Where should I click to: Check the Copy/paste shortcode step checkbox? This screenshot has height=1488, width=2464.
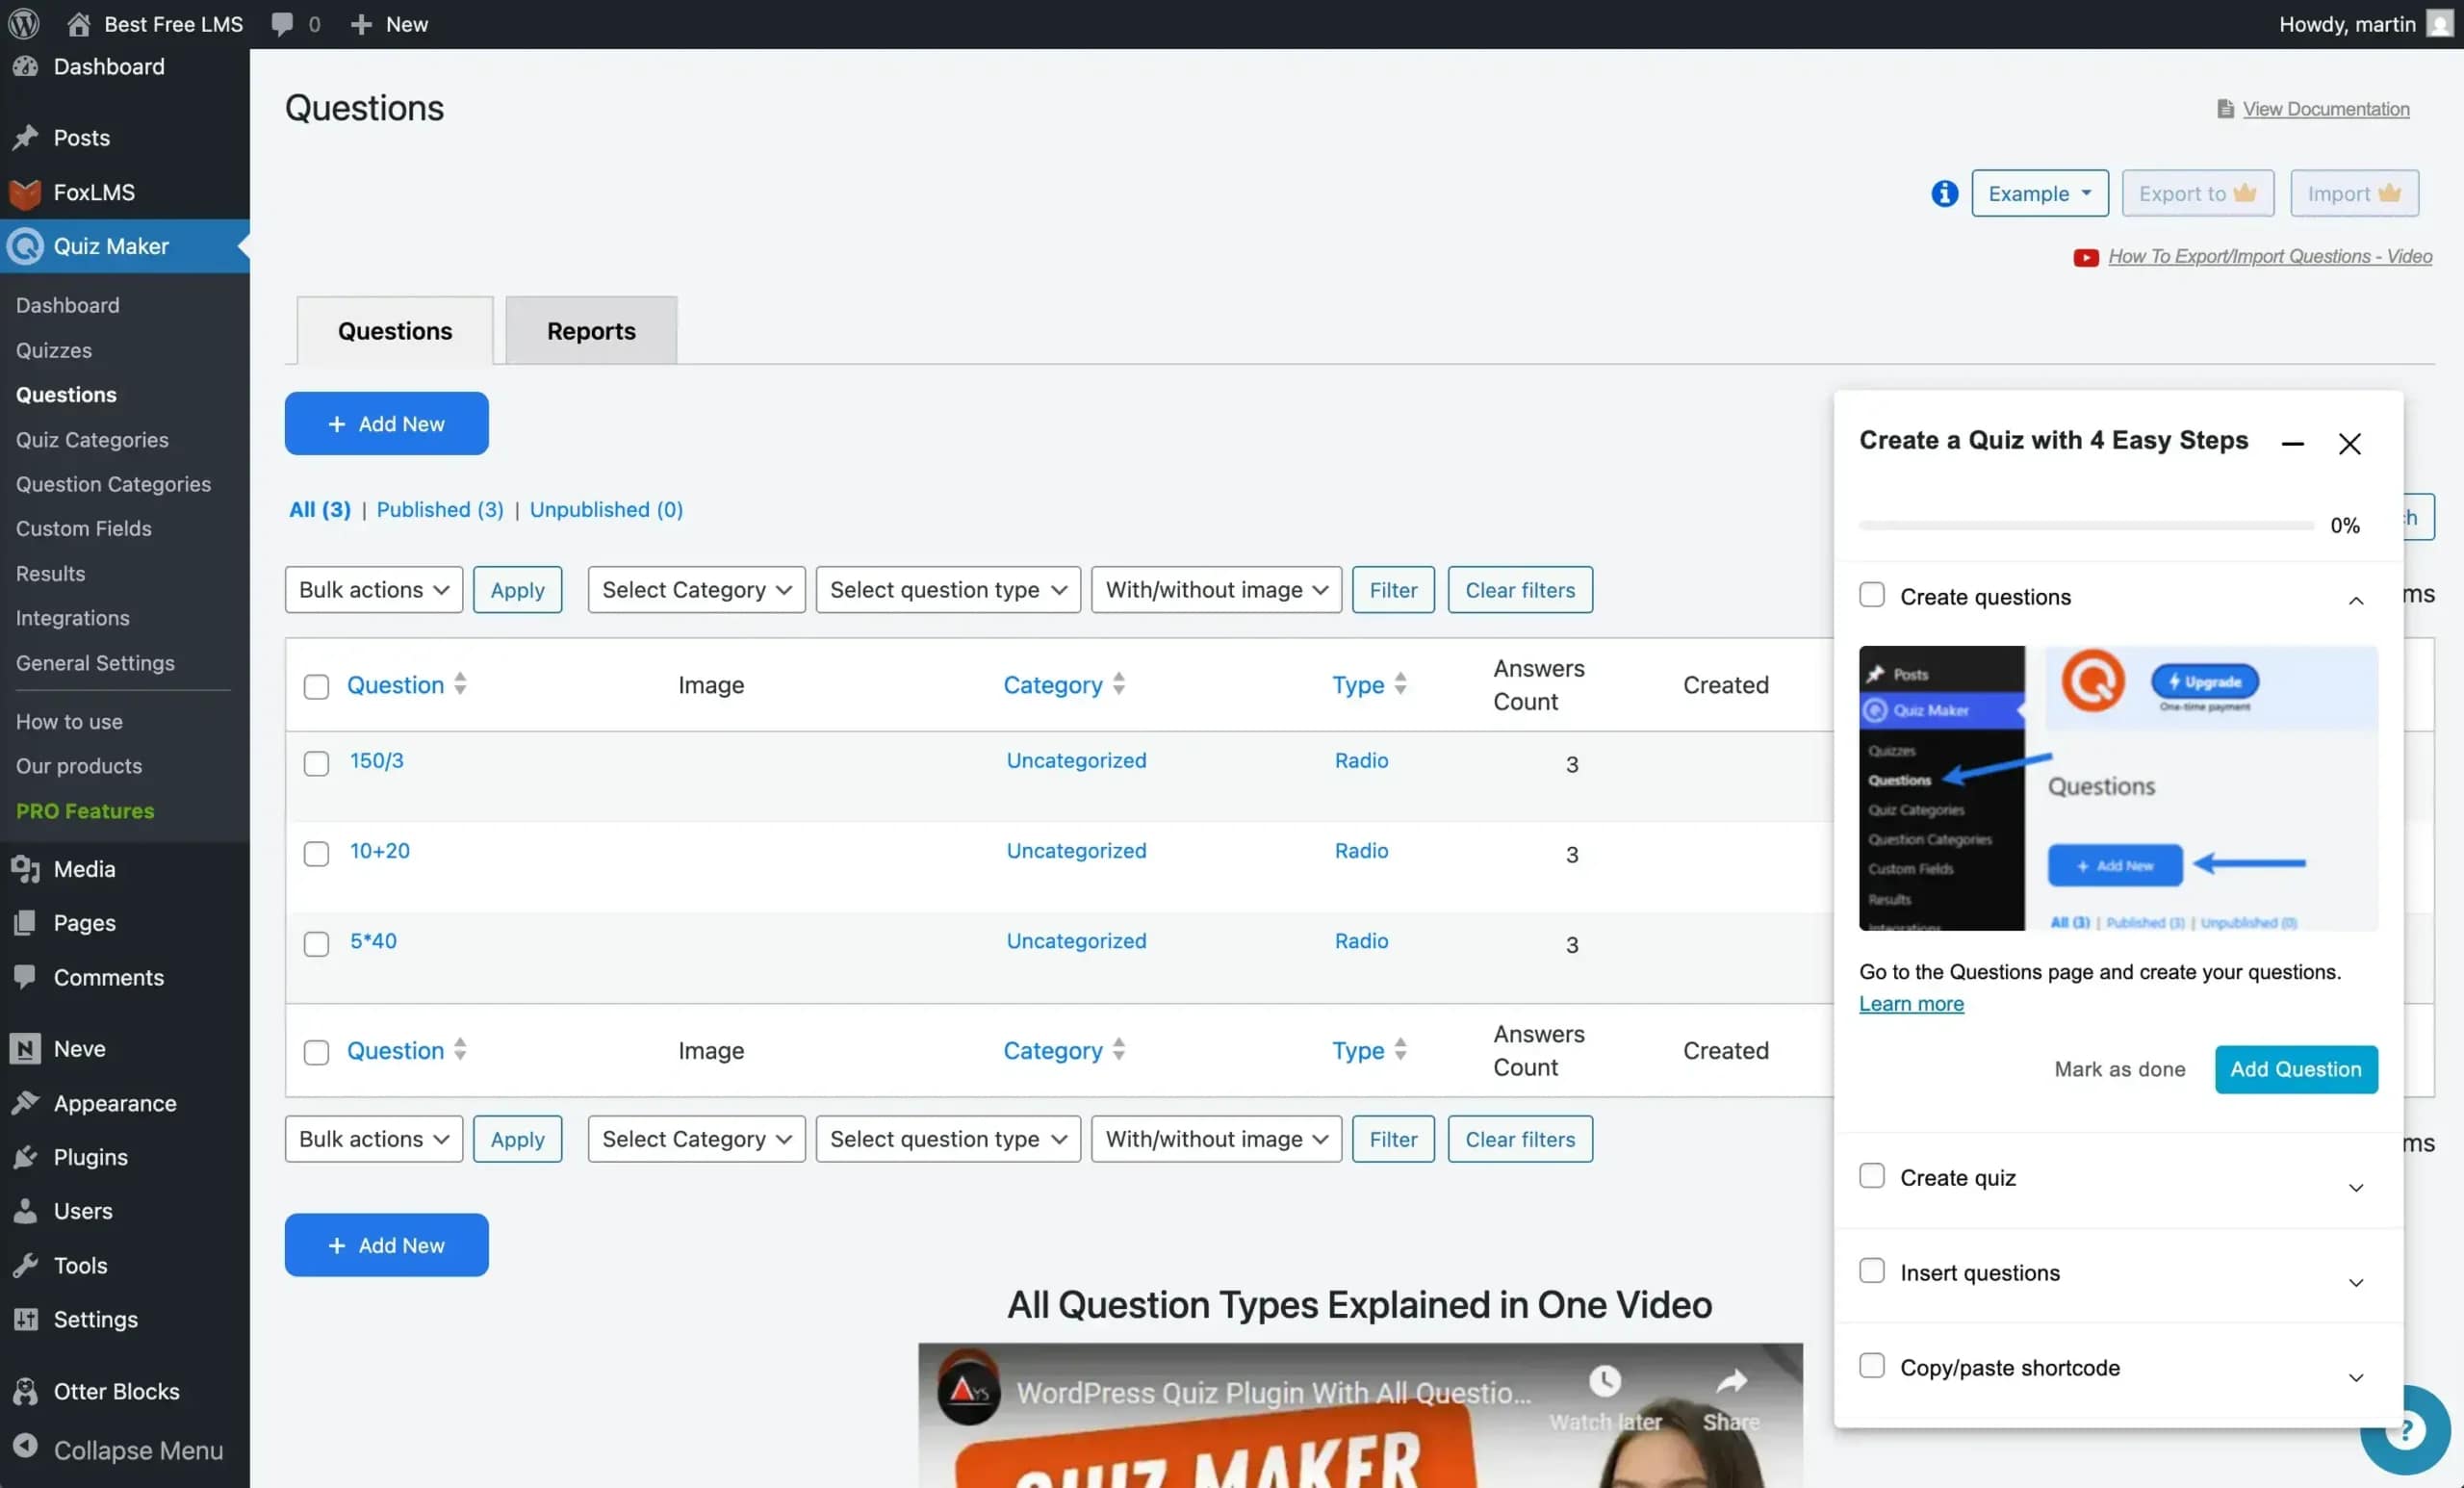(1871, 1365)
